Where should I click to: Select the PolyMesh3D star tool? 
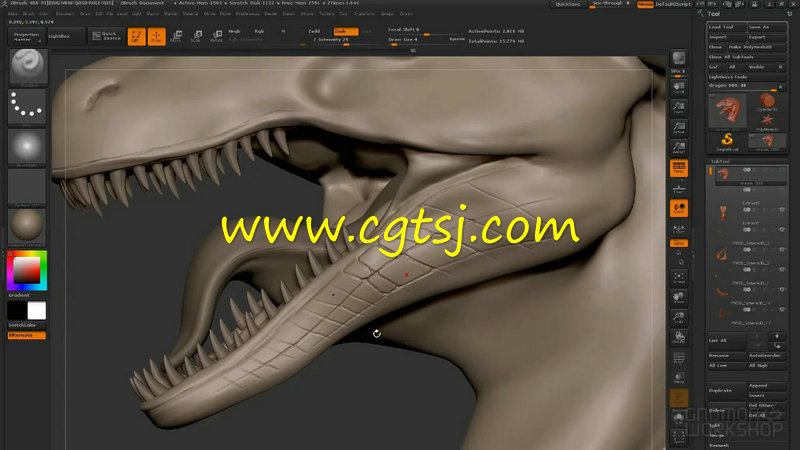click(x=767, y=122)
